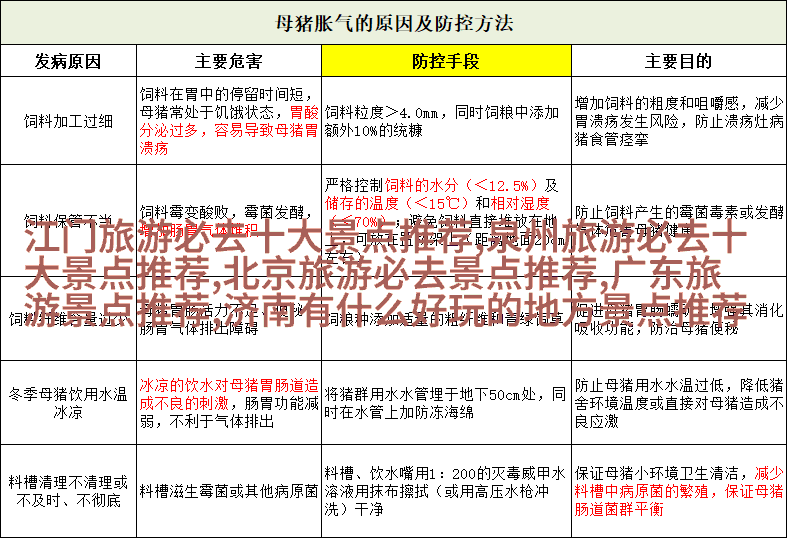Click the cell 冰凉的饮水对母猪胃肠道造成不良的刺激
This screenshot has height=538, width=787.
(x=229, y=402)
